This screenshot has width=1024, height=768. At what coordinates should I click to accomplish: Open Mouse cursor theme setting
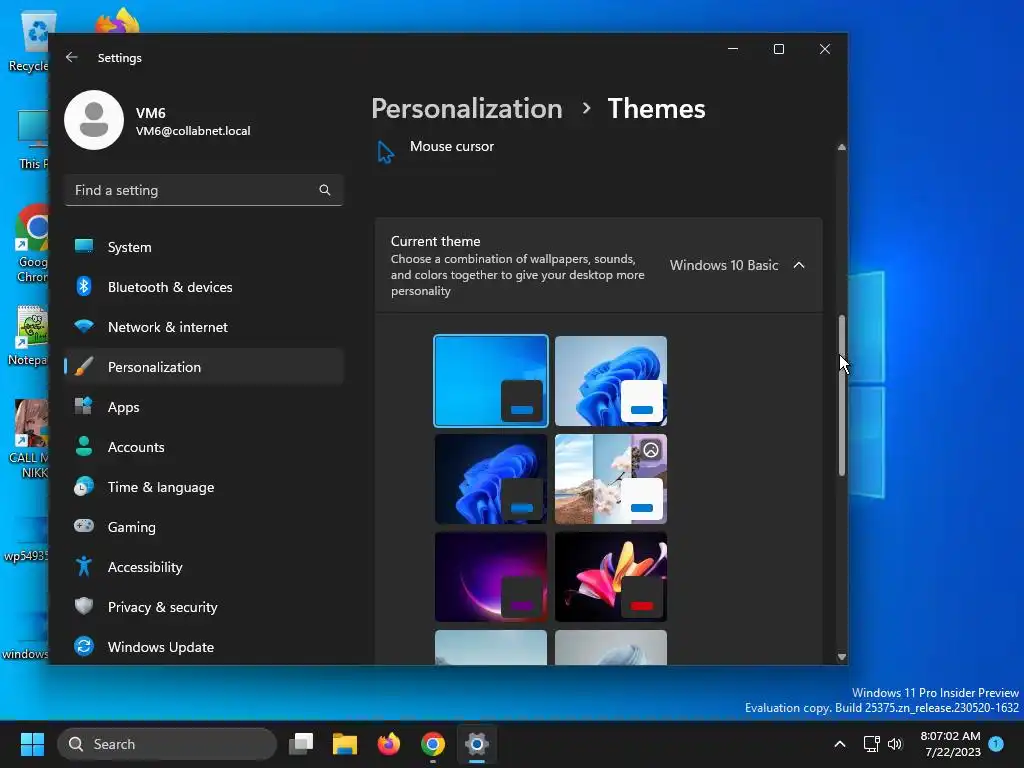pyautogui.click(x=451, y=146)
